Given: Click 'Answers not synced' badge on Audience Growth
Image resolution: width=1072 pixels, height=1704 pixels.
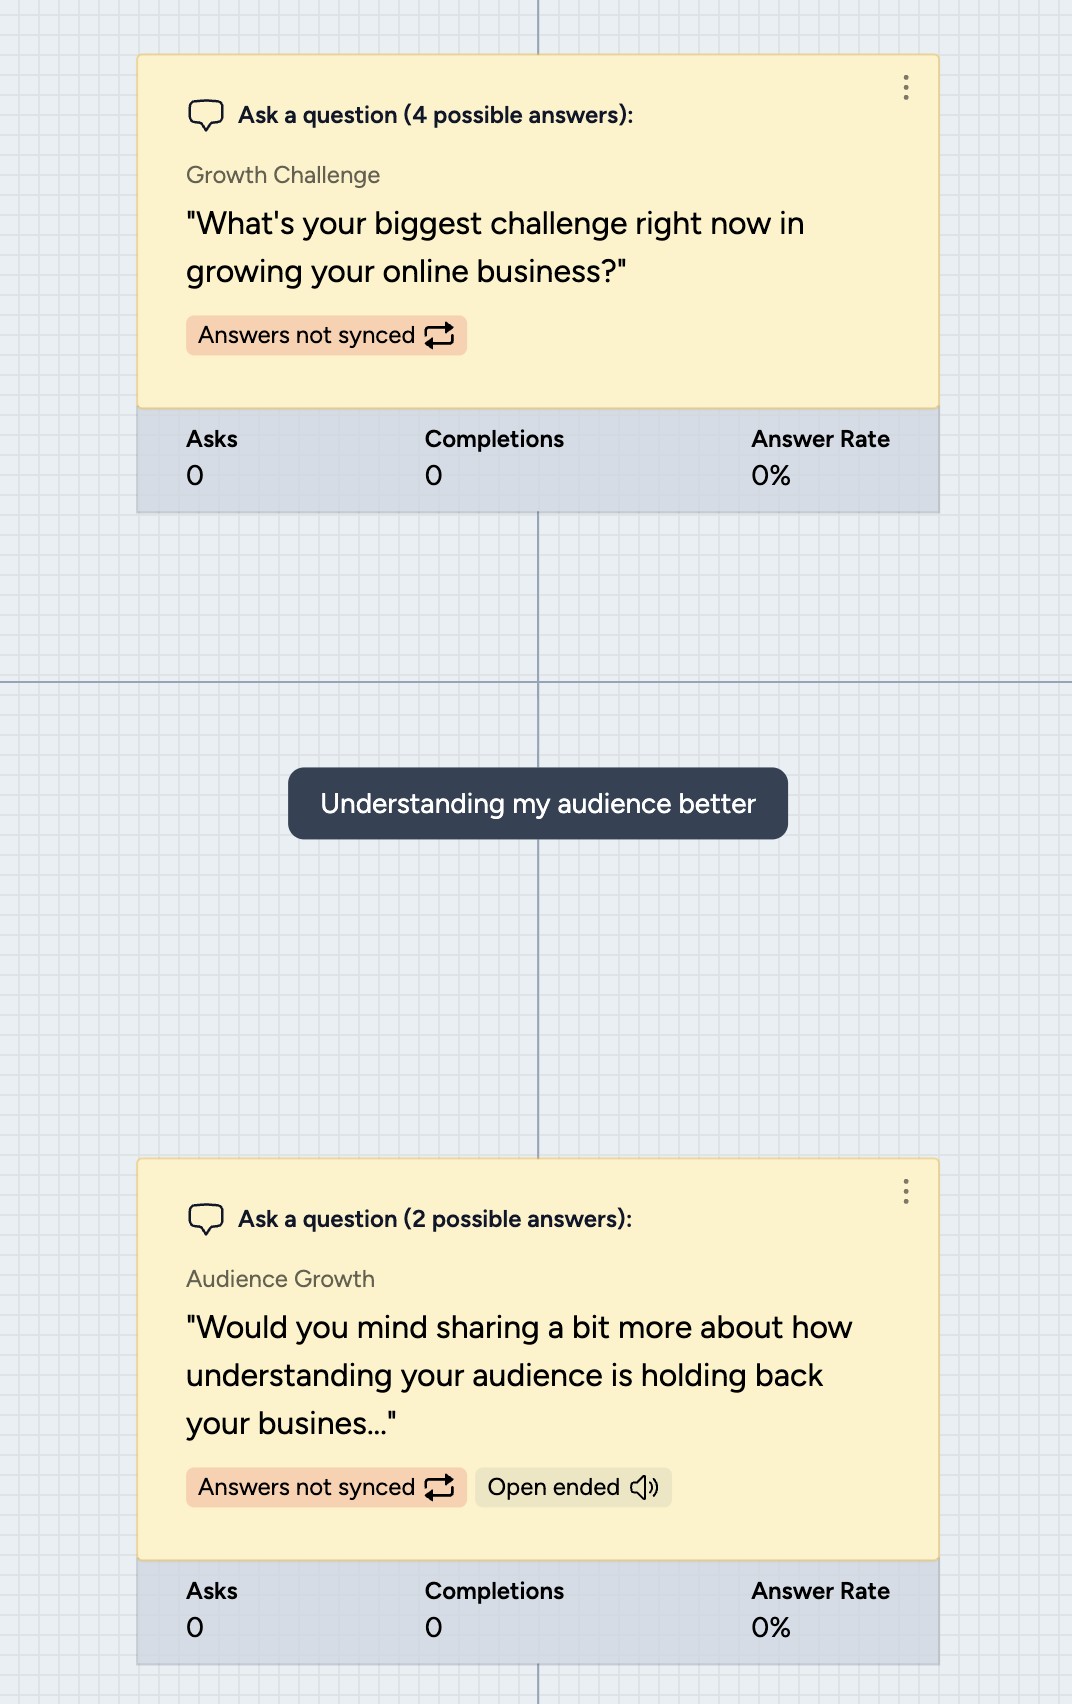Looking at the screenshot, I should (307, 1487).
